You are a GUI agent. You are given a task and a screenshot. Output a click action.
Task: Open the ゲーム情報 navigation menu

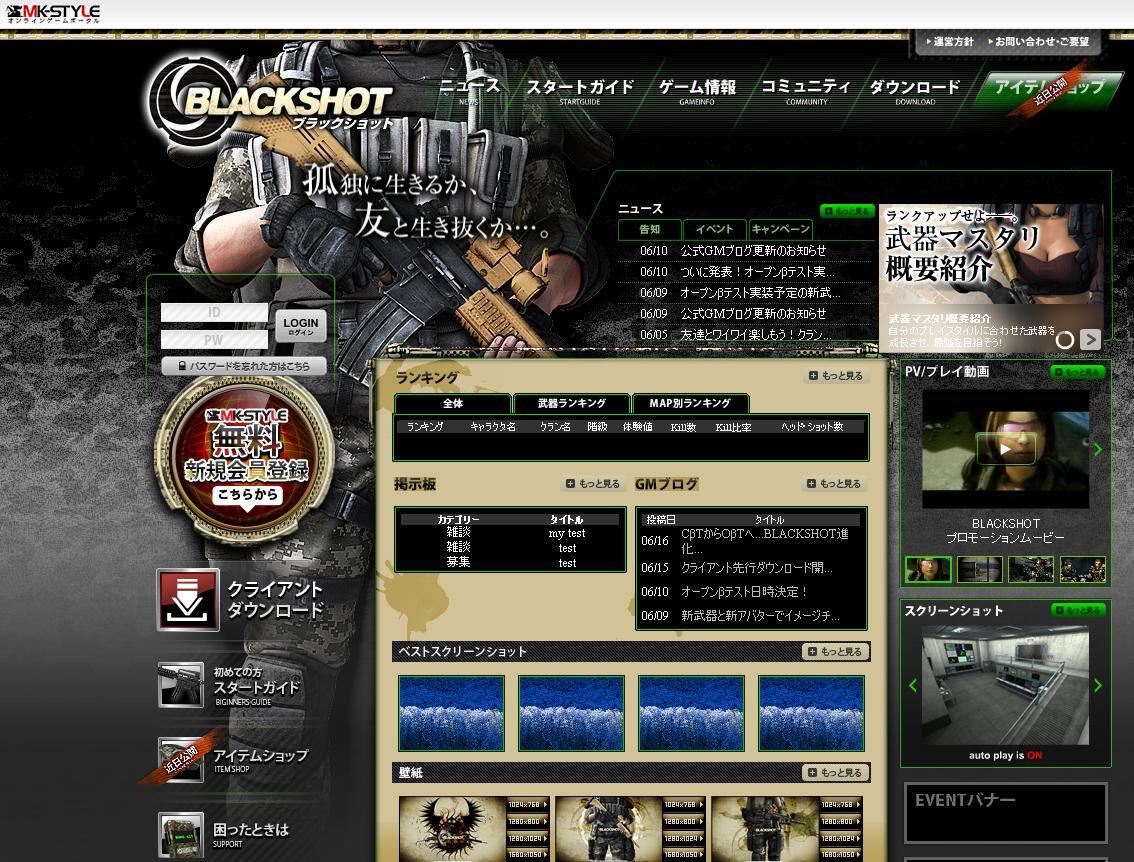pyautogui.click(x=697, y=90)
